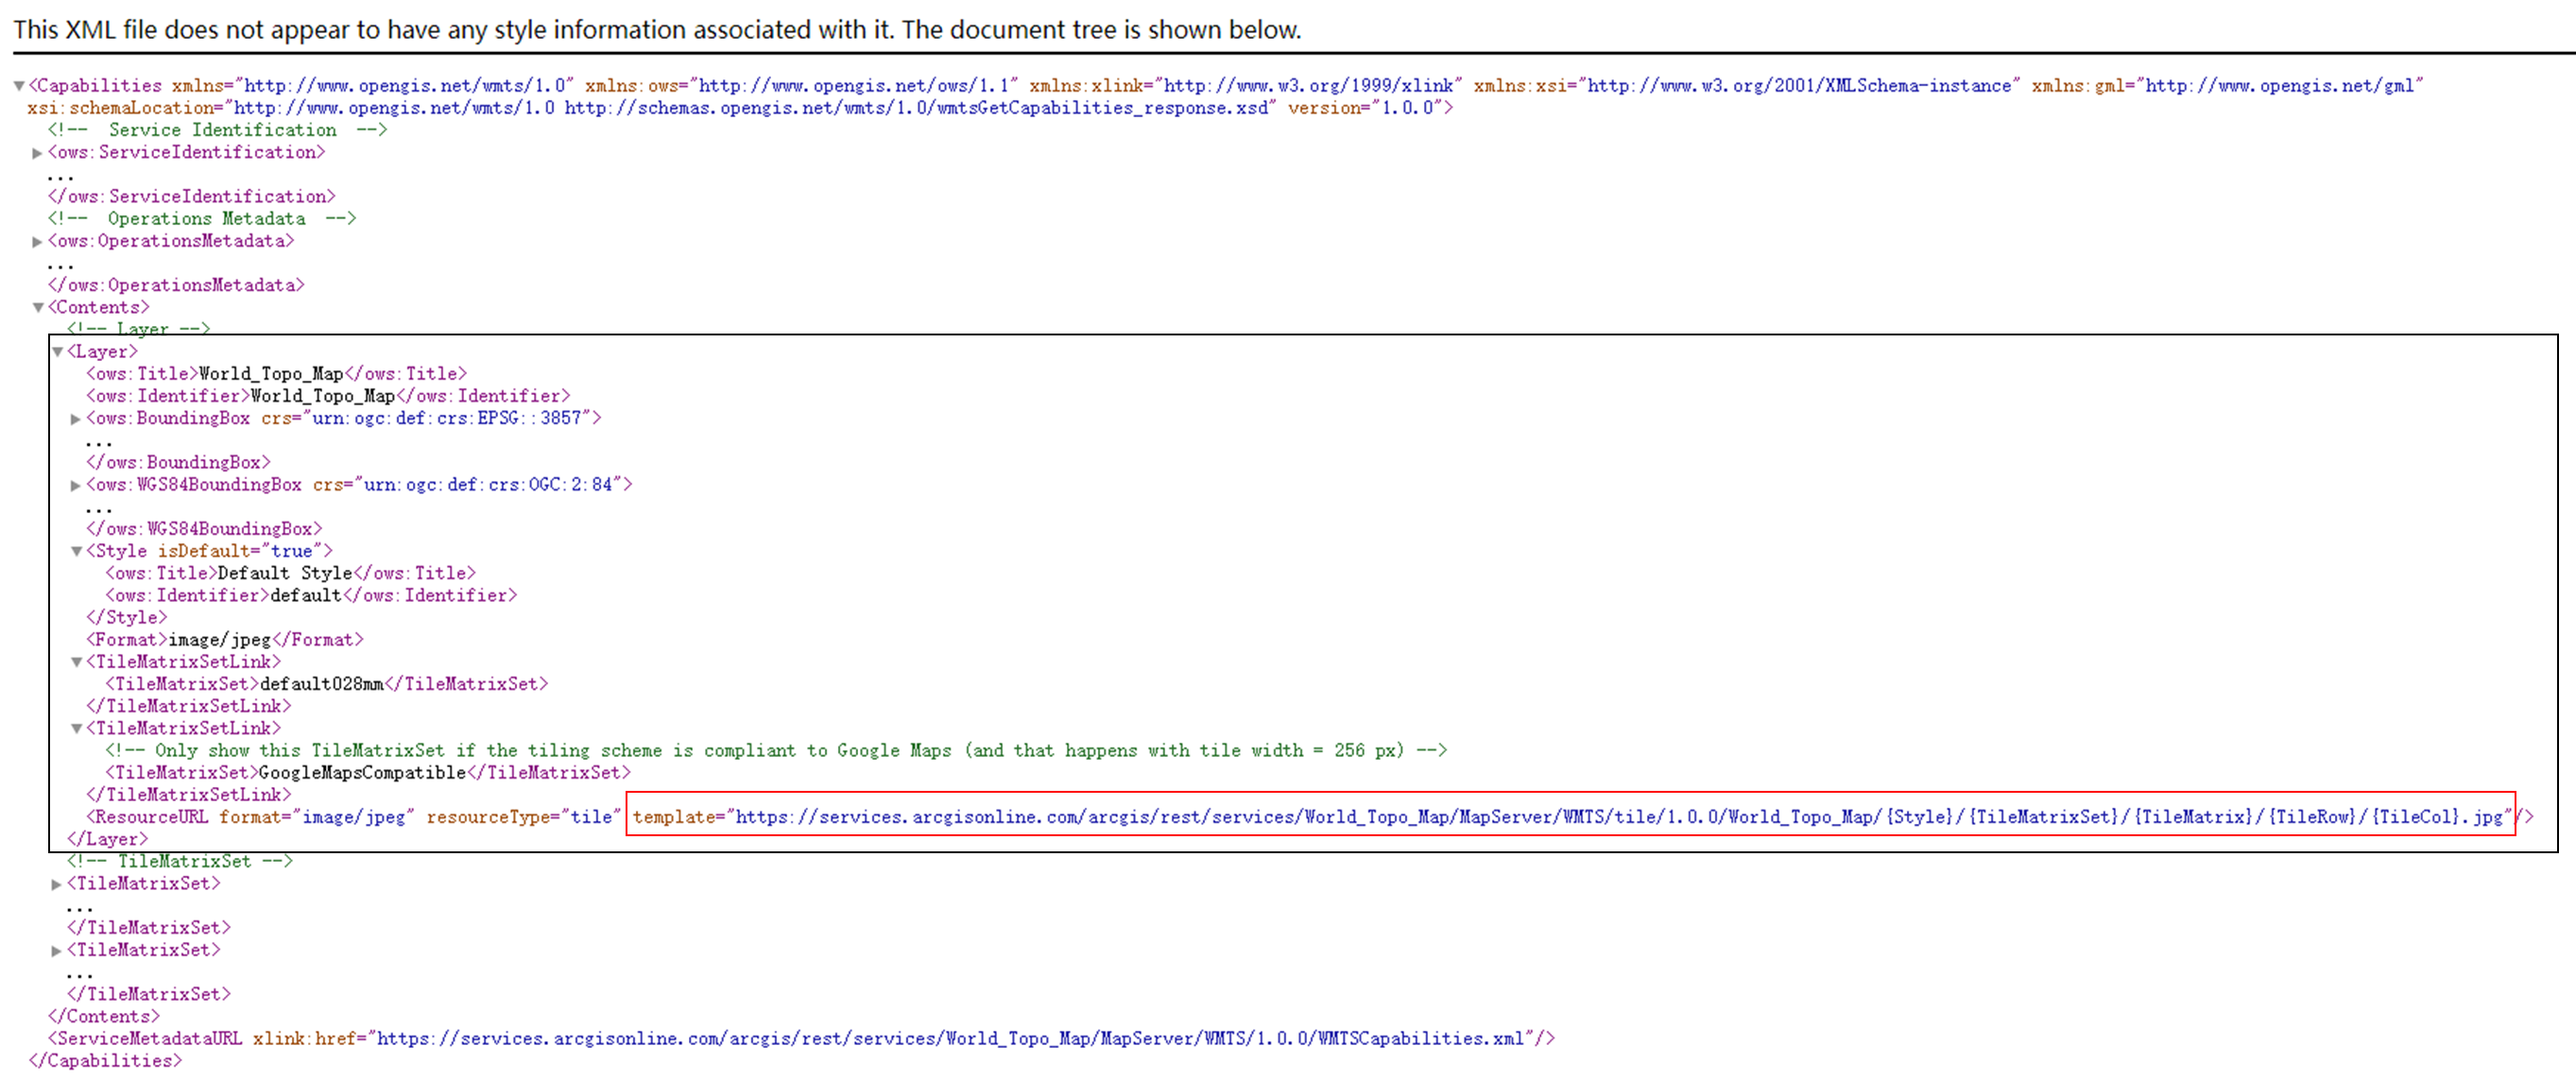Screen dimensions: 2576x1080
Task: Expand the ows:BoundingBox EPSG 3857 node
Action: (x=76, y=419)
